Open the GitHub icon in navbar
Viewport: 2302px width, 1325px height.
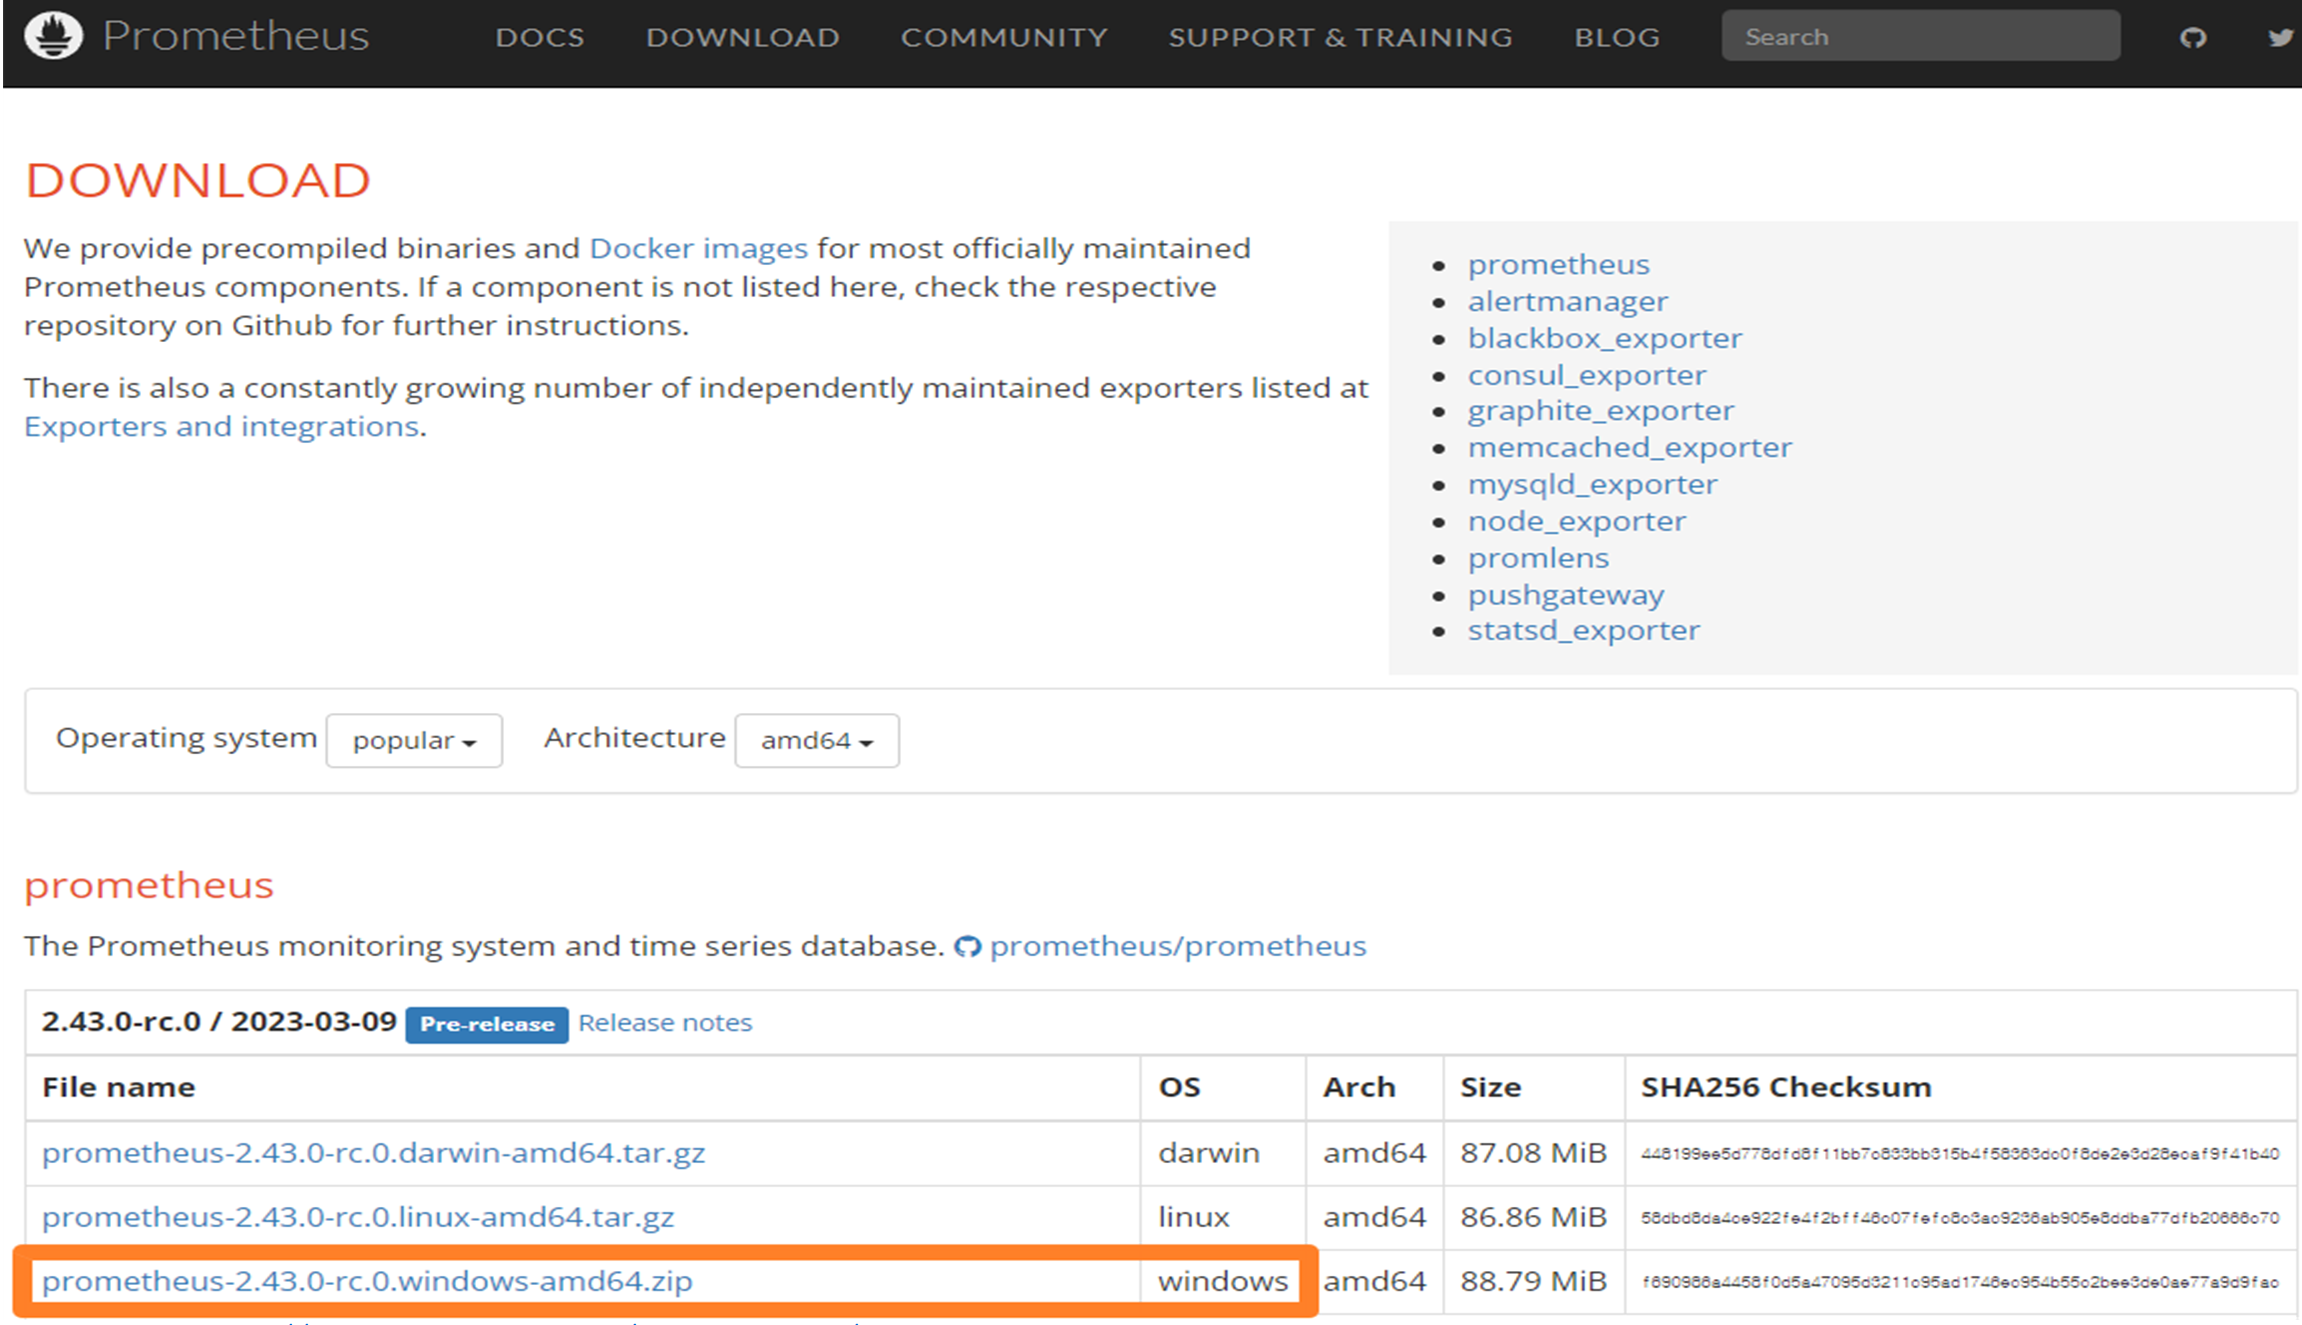2192,38
